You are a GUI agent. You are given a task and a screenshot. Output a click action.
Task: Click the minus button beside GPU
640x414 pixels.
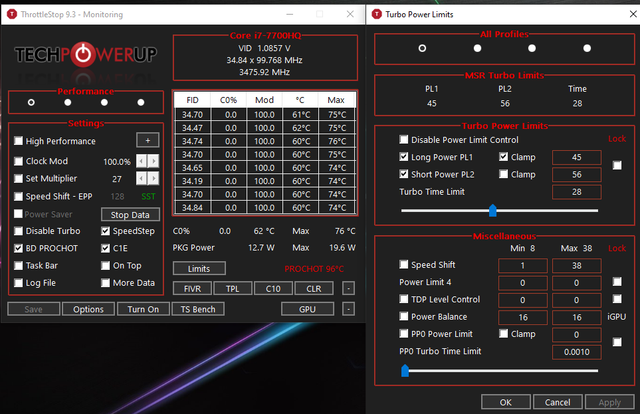[x=348, y=309]
